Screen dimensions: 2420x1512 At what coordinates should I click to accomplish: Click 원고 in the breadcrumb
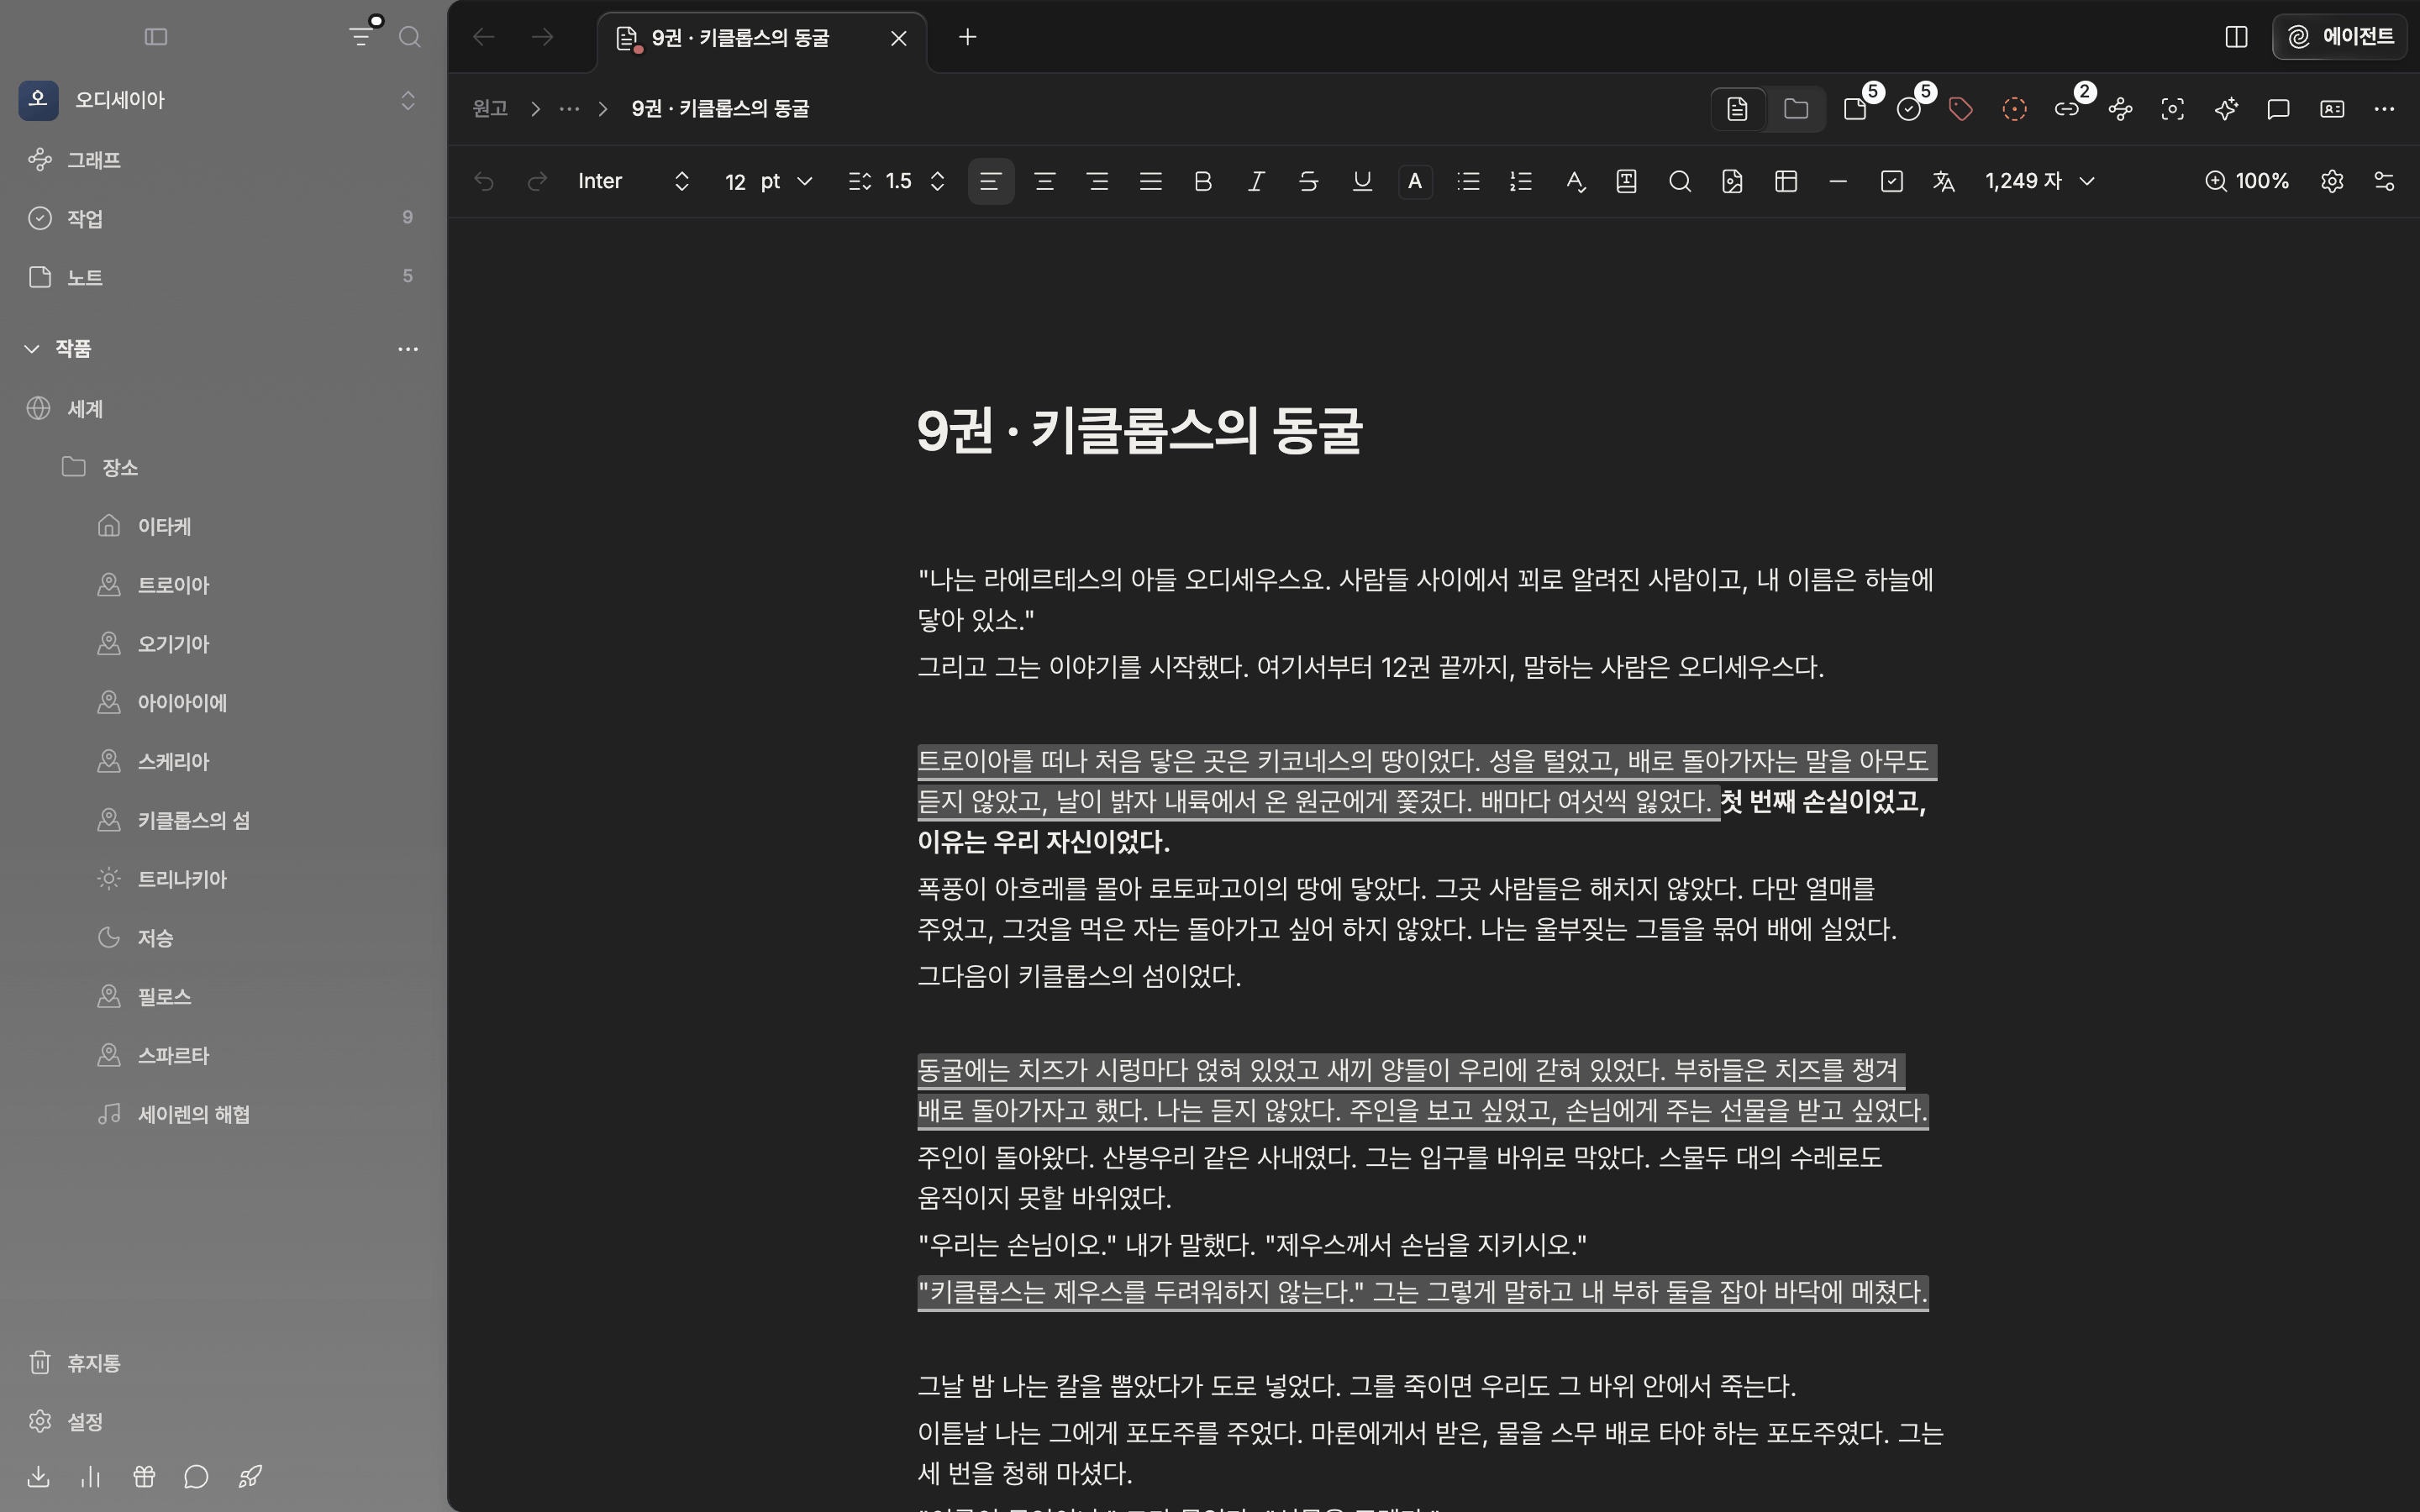click(x=490, y=108)
